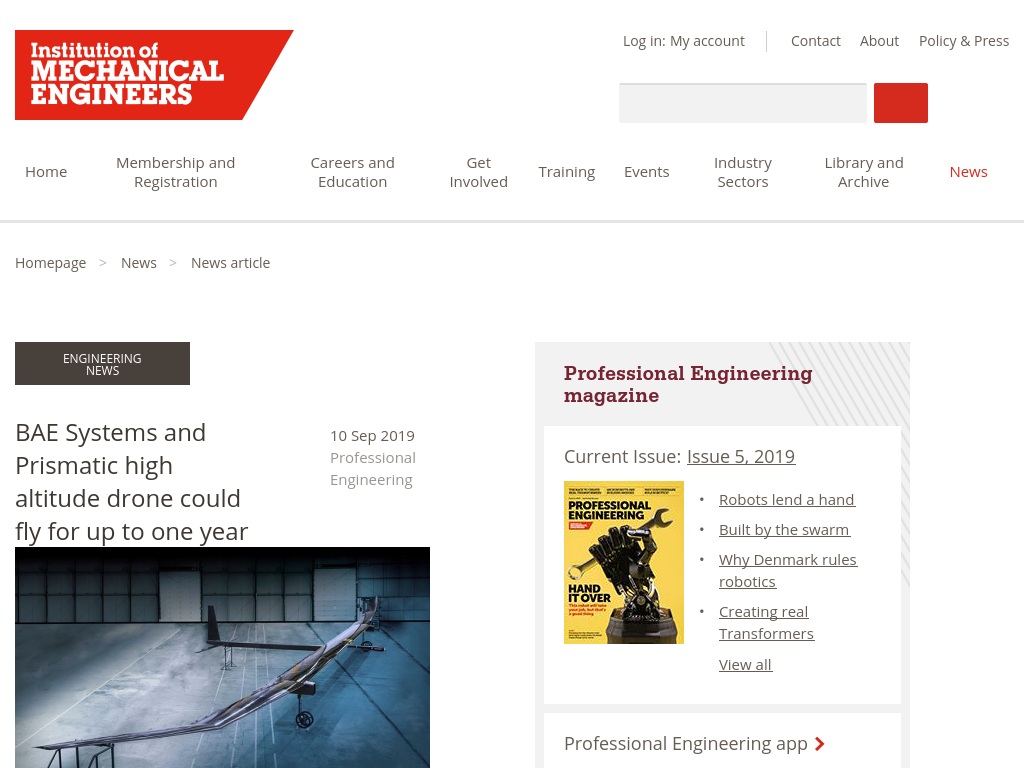This screenshot has width=1024, height=768.
Task: Click the Institution of Mechanical Engineers logo
Action: coord(153,74)
